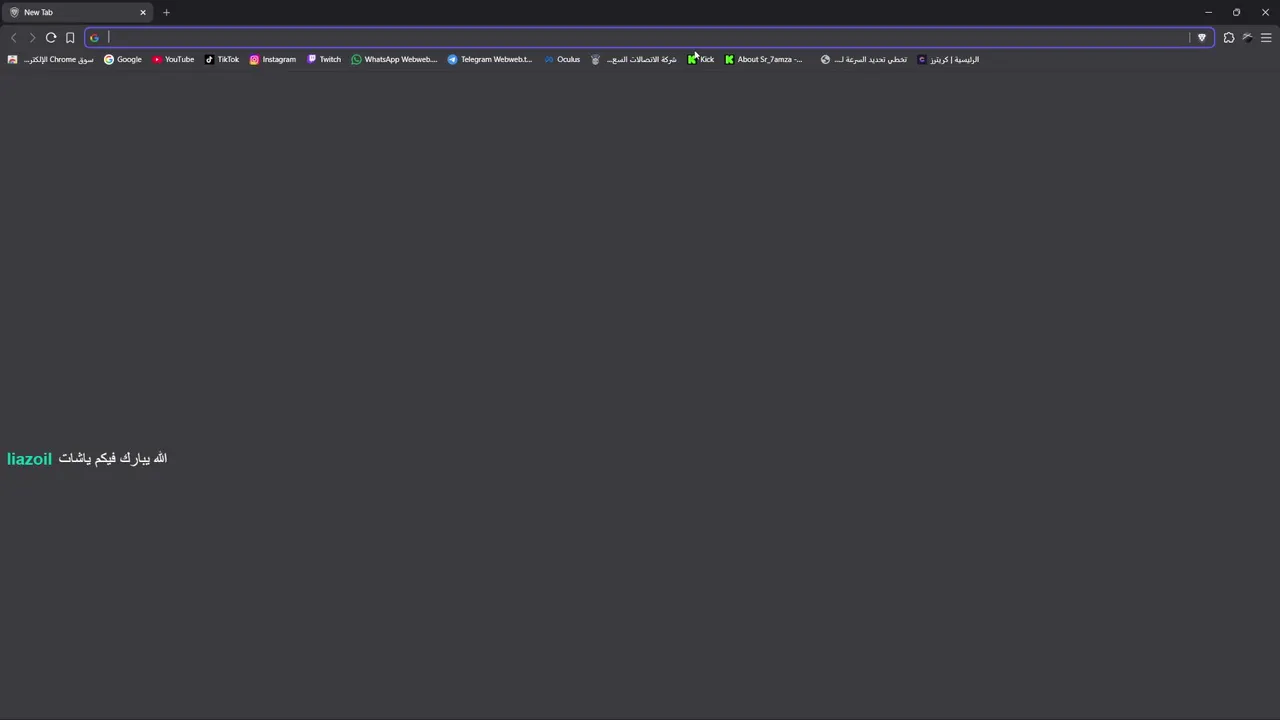Bookmark this page icon
The image size is (1280, 720).
(x=70, y=38)
